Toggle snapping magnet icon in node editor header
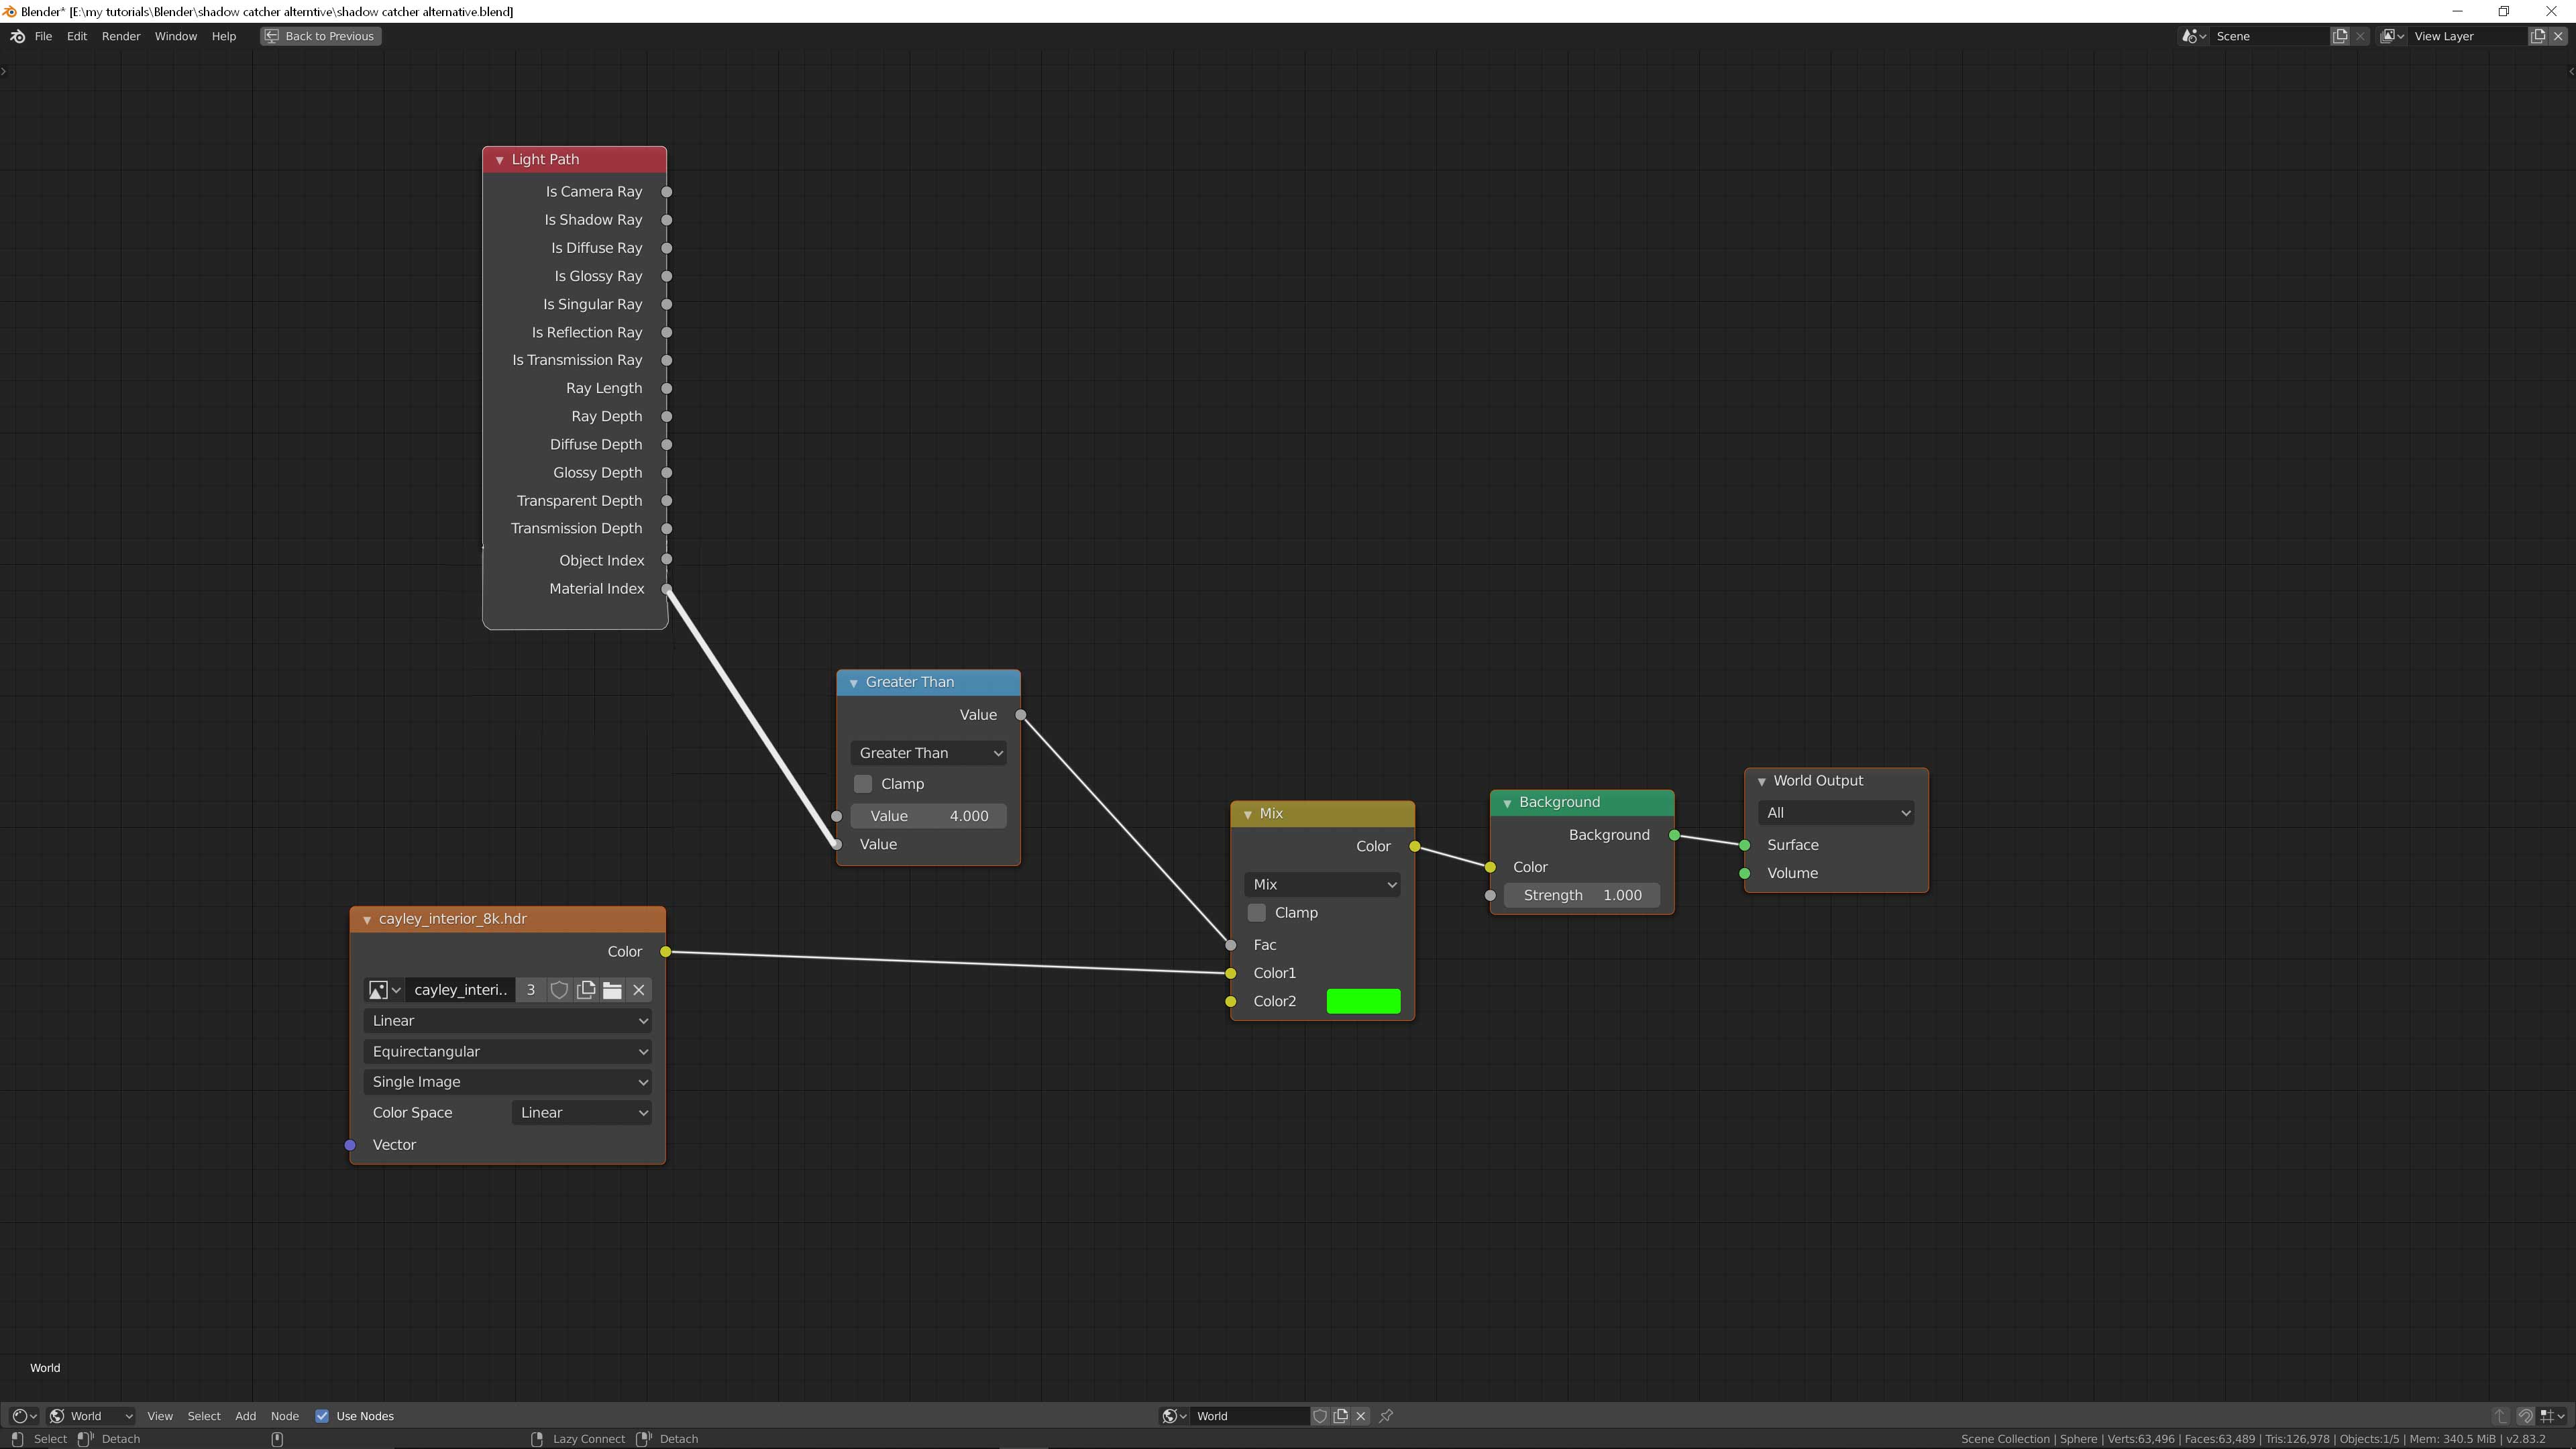 (2525, 1416)
